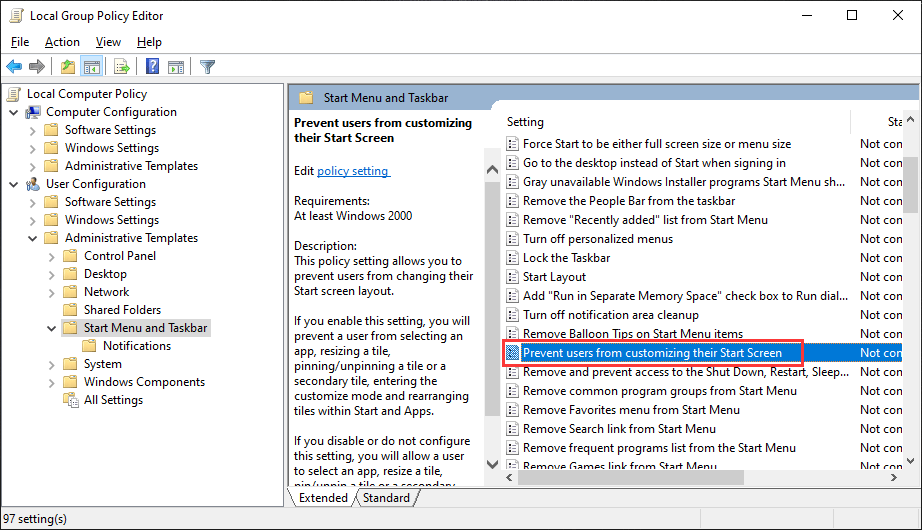
Task: Go up one level using folder icon
Action: coord(67,67)
